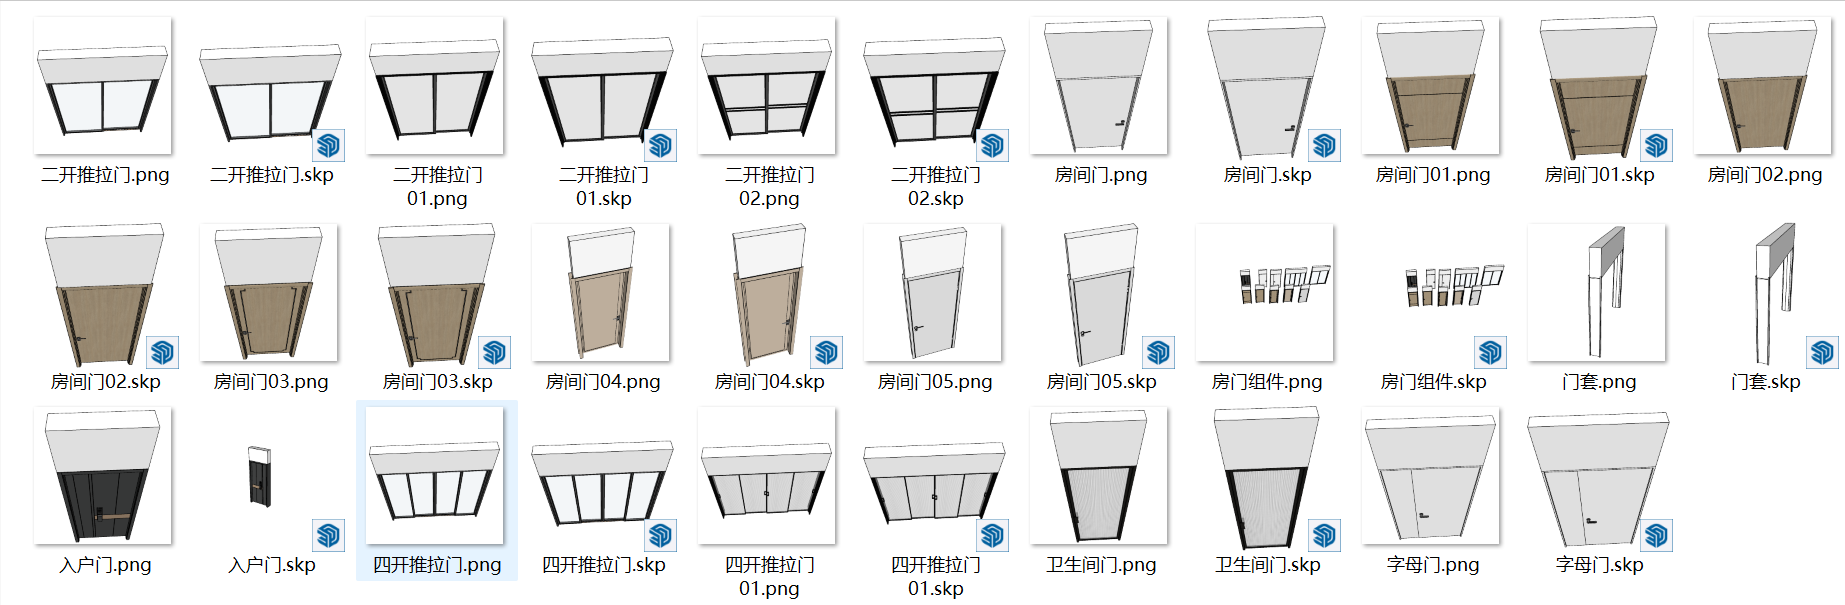Select the 二开推拉门.png image thumbnail
The width and height of the screenshot is (1845, 605).
click(x=103, y=86)
